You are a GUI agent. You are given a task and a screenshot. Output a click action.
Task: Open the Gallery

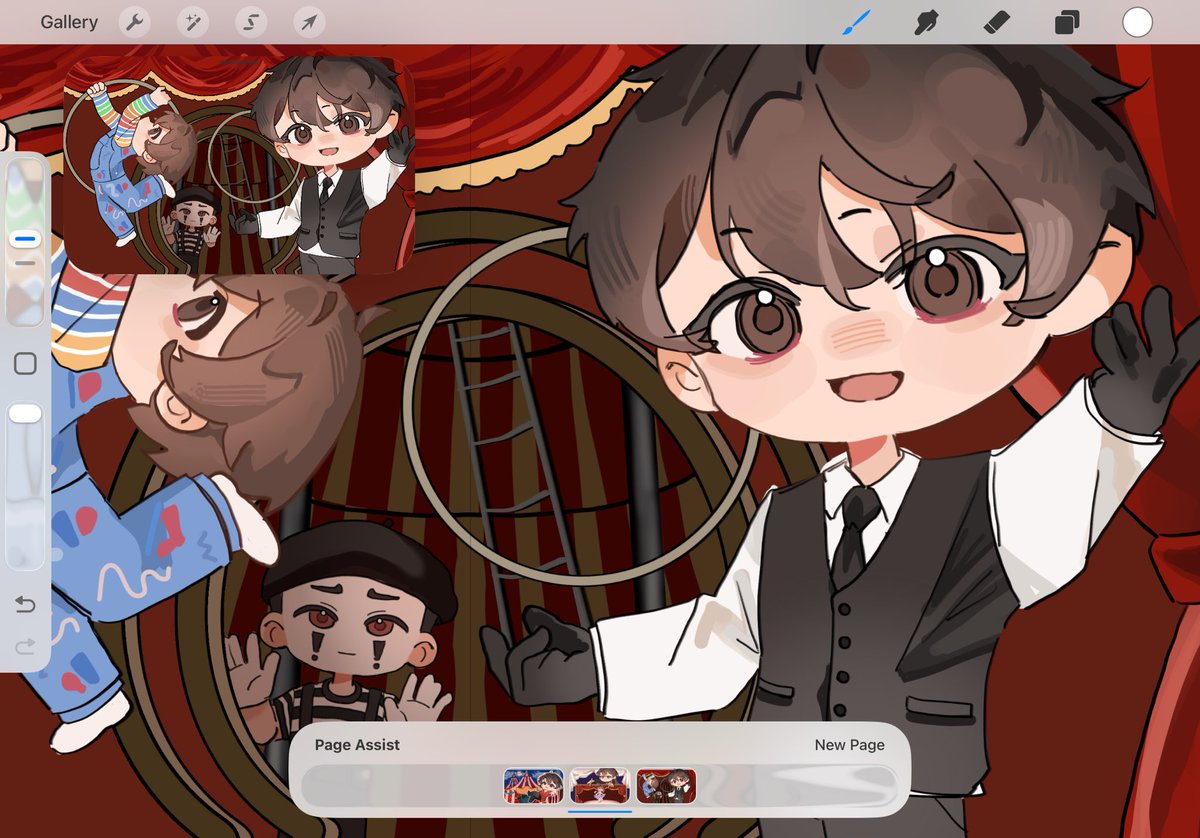(x=69, y=22)
